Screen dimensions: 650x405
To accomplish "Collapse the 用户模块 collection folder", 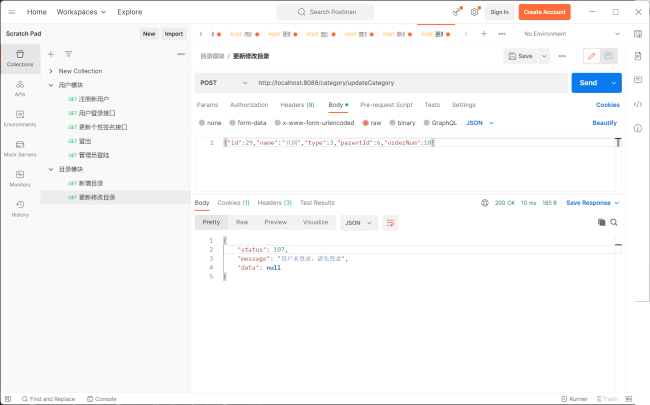I will pyautogui.click(x=51, y=85).
